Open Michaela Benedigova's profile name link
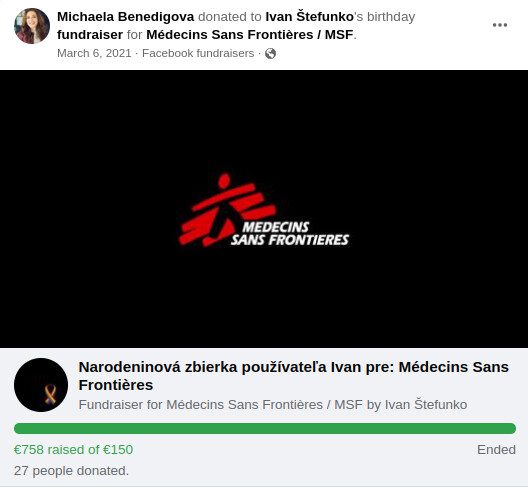Screen dimensions: 528x490 (x=126, y=17)
